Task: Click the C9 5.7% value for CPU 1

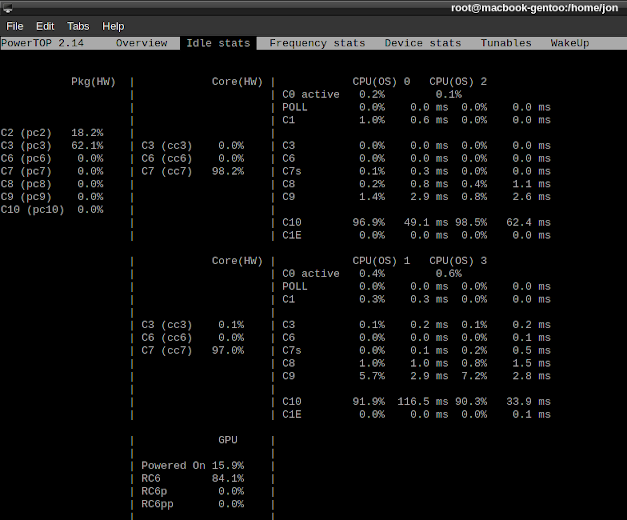Action: point(372,376)
